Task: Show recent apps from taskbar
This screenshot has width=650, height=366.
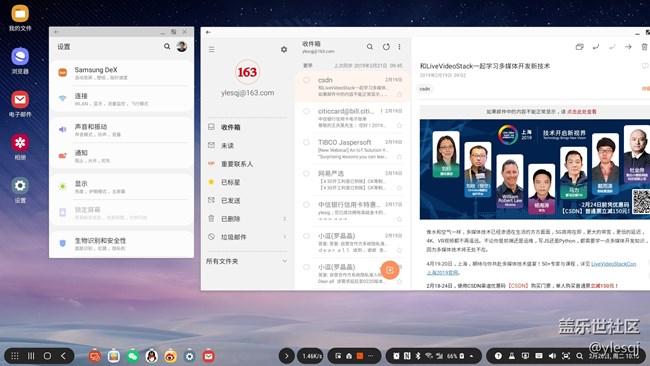Action: [x=31, y=356]
